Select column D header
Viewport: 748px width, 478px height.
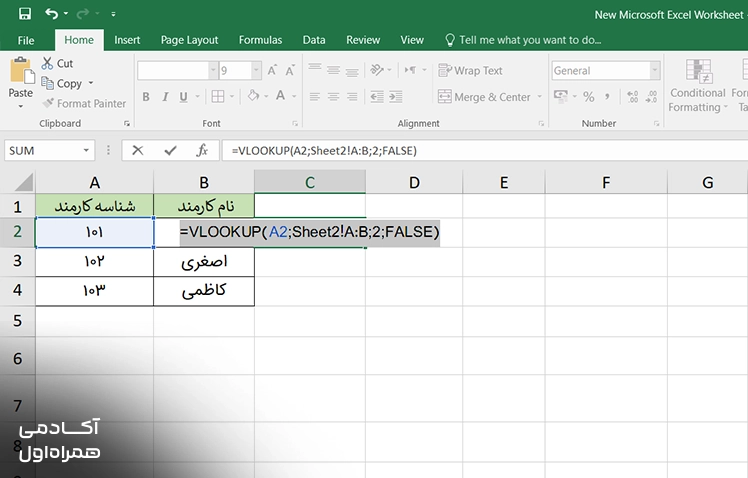tap(414, 182)
